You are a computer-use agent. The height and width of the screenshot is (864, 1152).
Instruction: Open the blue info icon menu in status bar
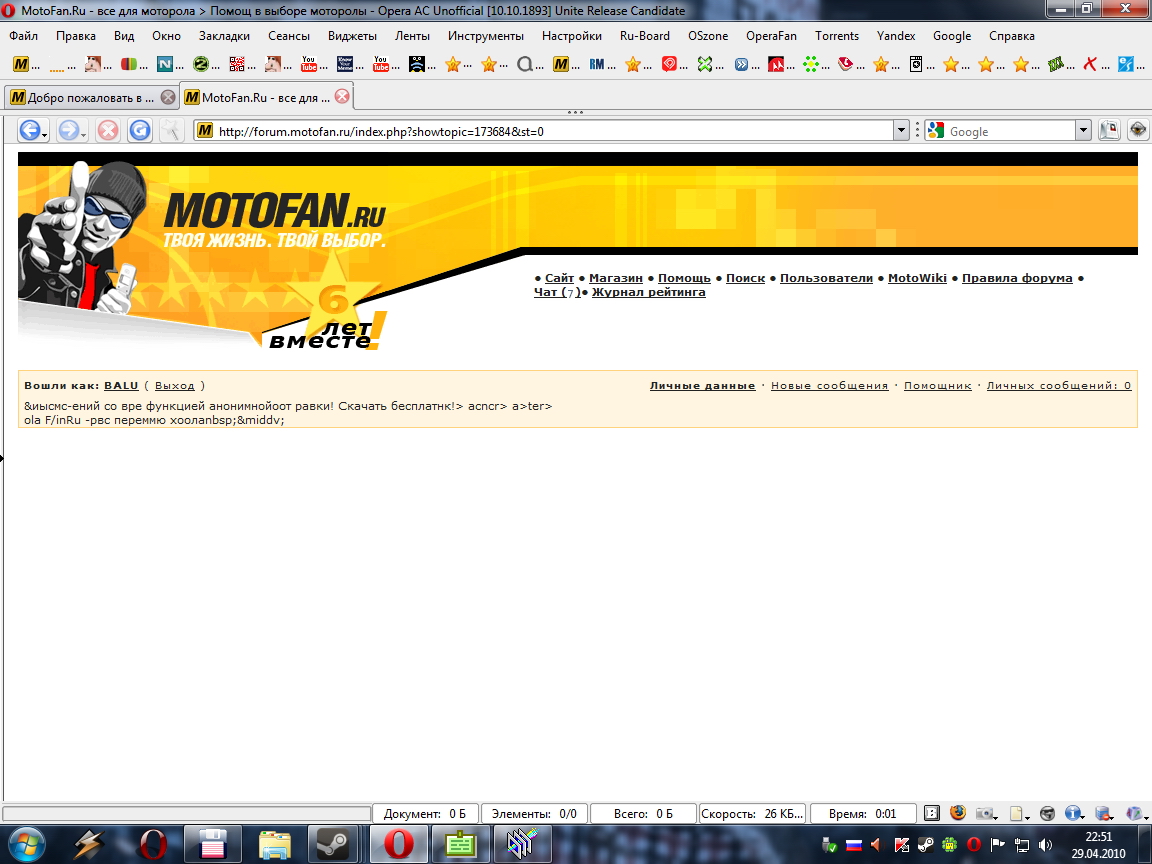click(x=1074, y=813)
